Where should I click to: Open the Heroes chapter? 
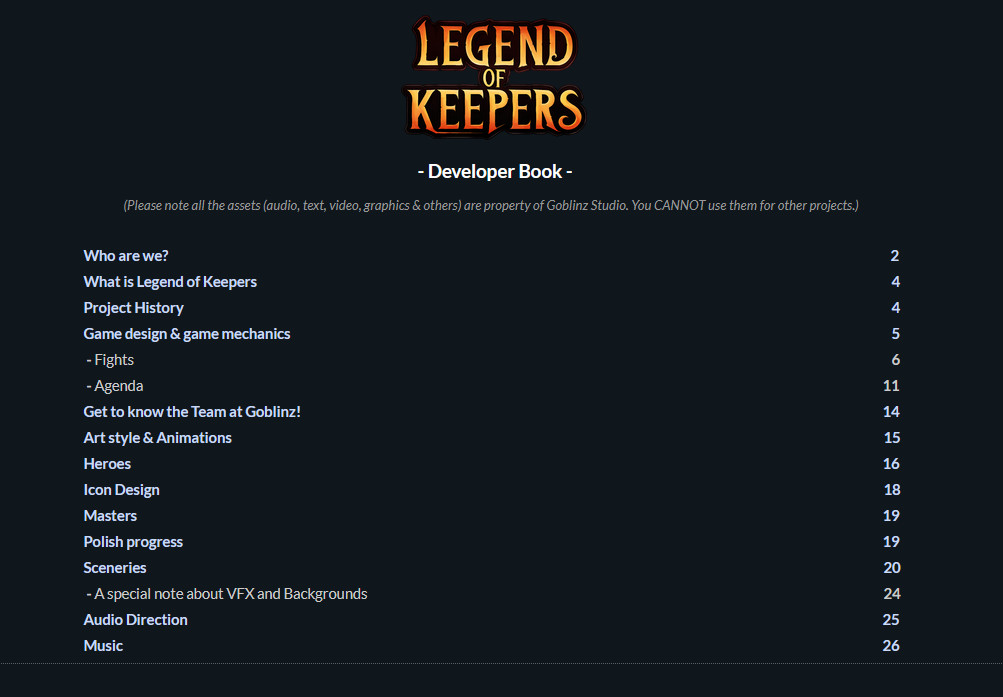tap(107, 464)
